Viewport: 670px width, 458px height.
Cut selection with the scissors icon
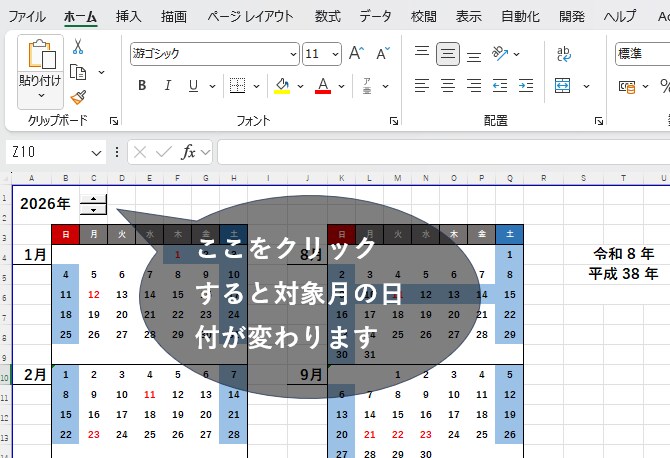pyautogui.click(x=78, y=46)
